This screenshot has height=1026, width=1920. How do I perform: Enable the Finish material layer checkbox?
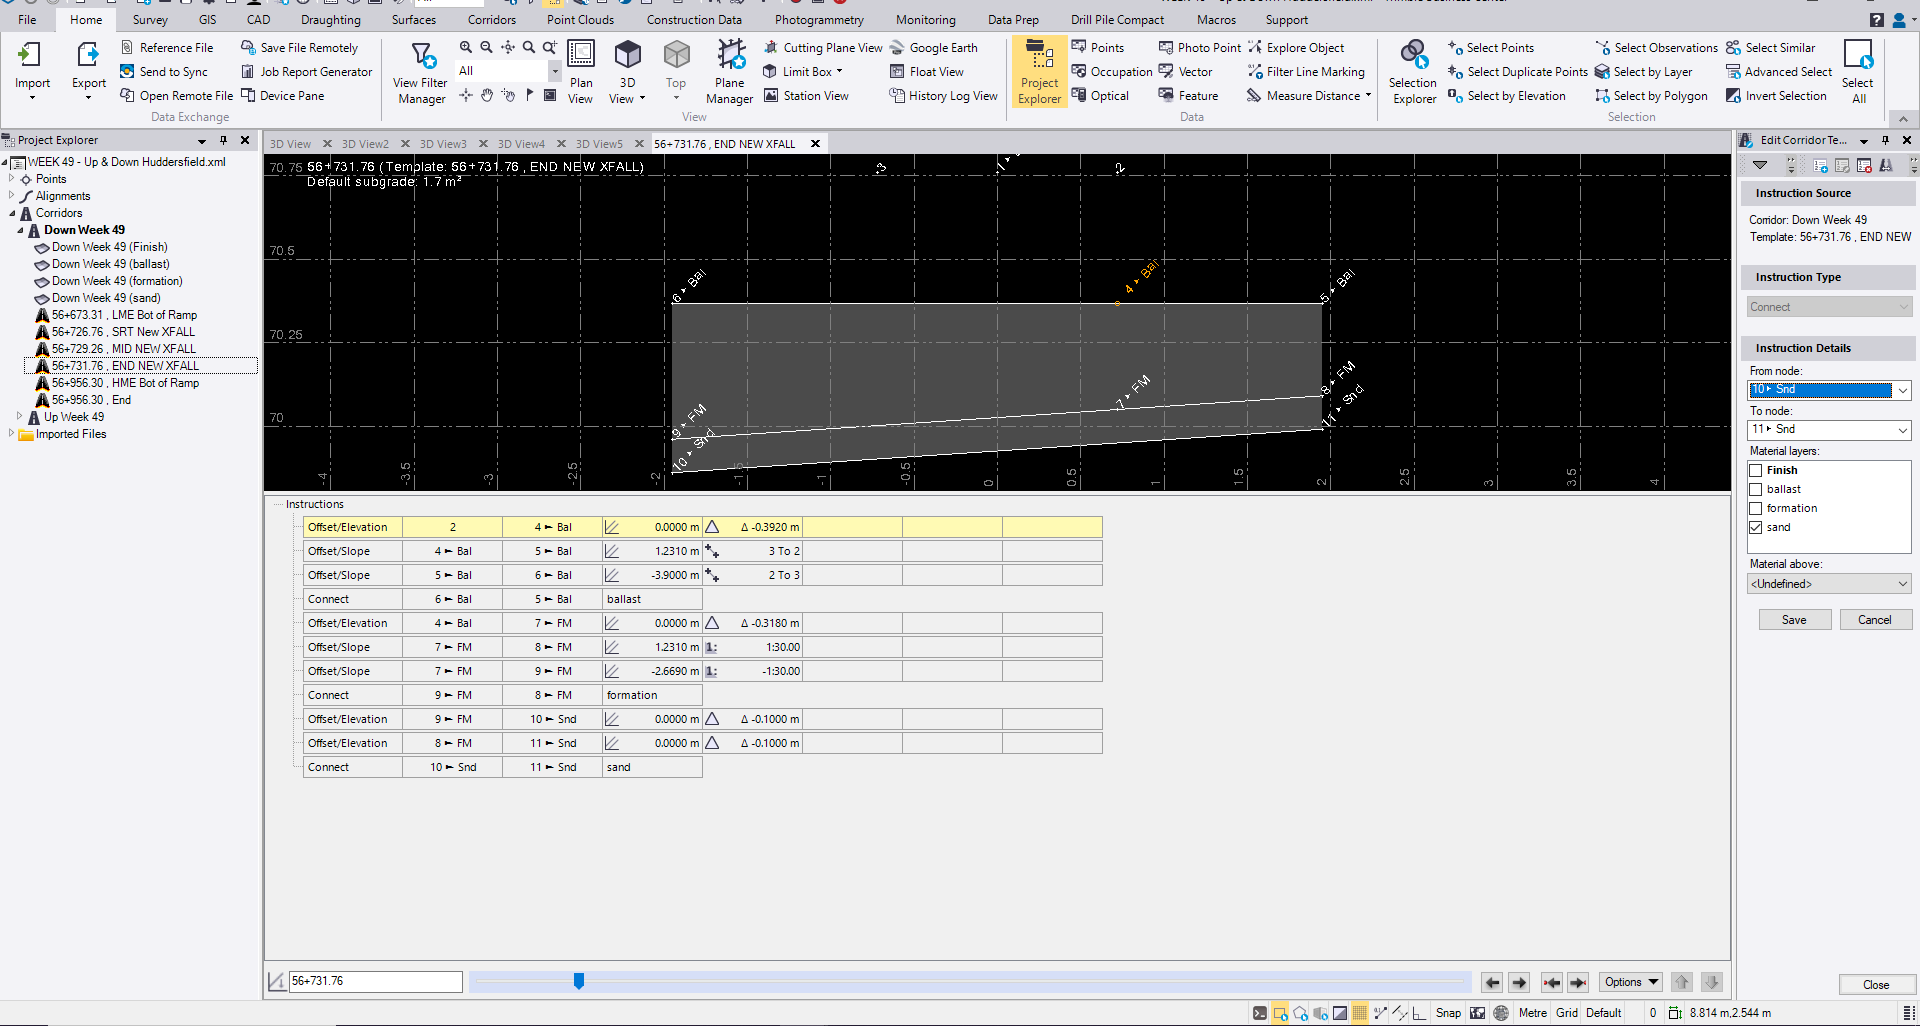pyautogui.click(x=1755, y=470)
